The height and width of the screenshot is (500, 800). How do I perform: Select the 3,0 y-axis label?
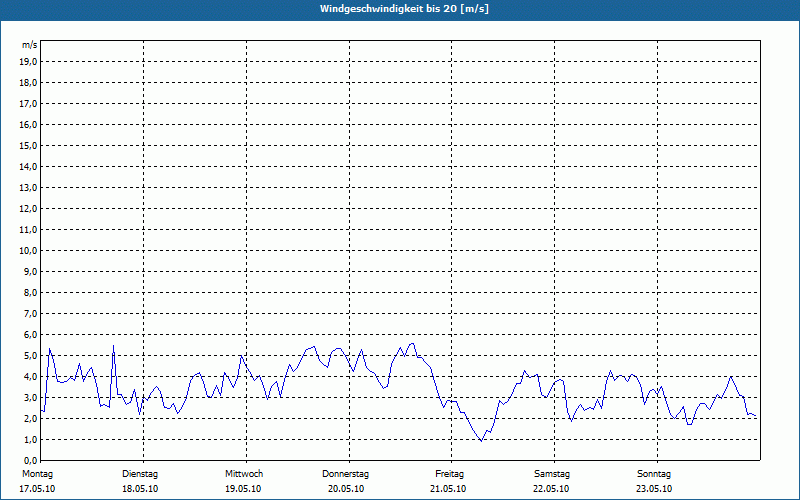tap(31, 397)
